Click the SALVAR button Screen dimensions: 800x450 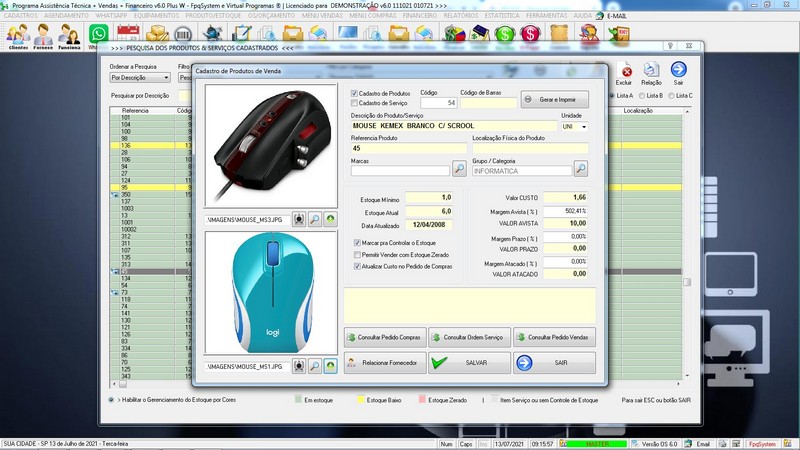(x=469, y=363)
